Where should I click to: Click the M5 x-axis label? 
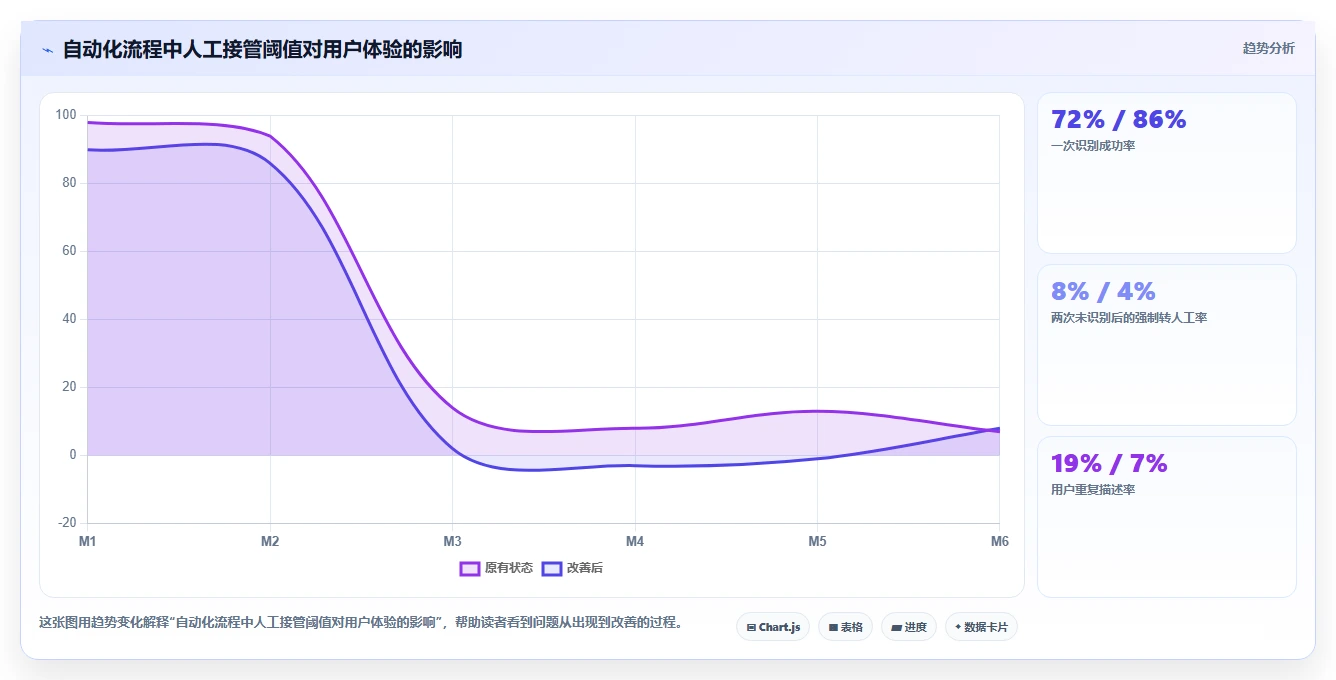(817, 541)
